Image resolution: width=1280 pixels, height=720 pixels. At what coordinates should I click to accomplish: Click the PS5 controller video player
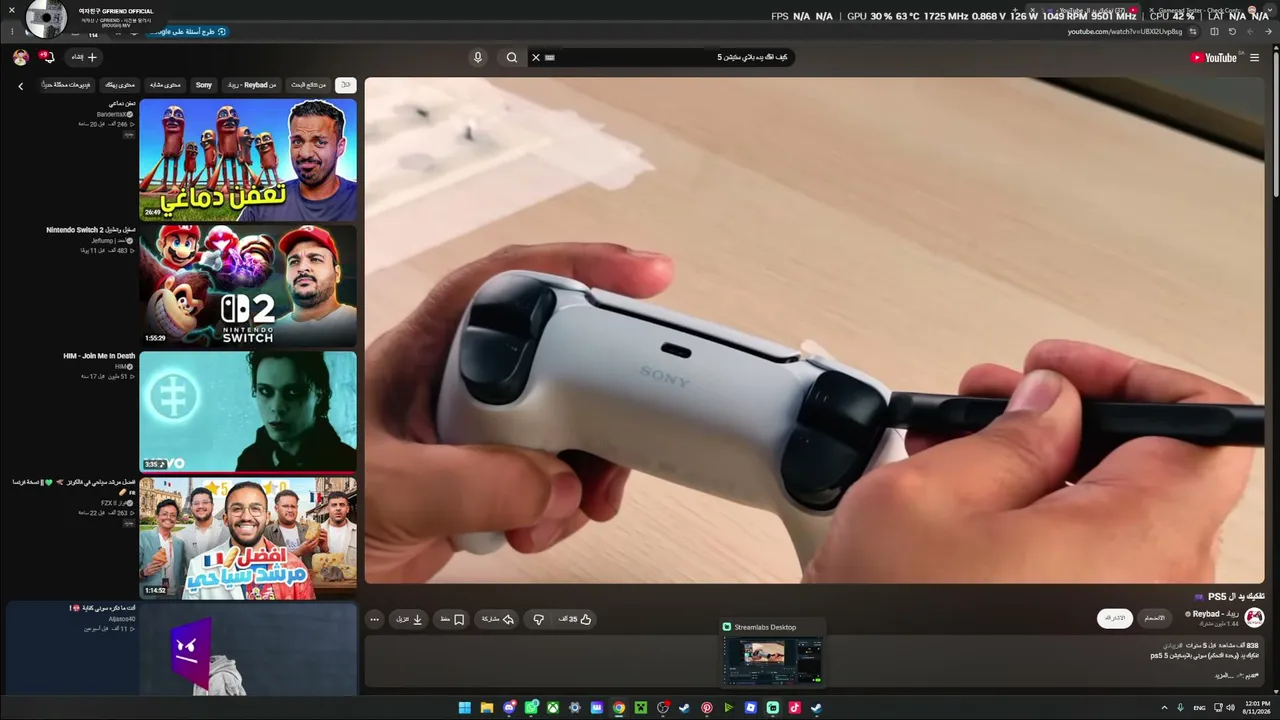point(814,330)
